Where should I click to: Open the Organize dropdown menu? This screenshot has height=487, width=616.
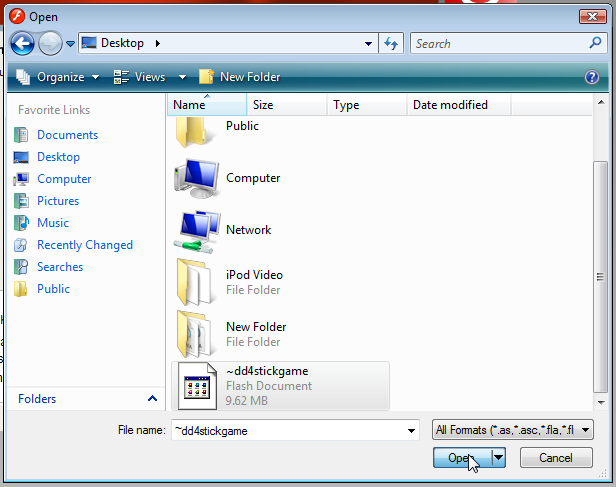pyautogui.click(x=58, y=77)
